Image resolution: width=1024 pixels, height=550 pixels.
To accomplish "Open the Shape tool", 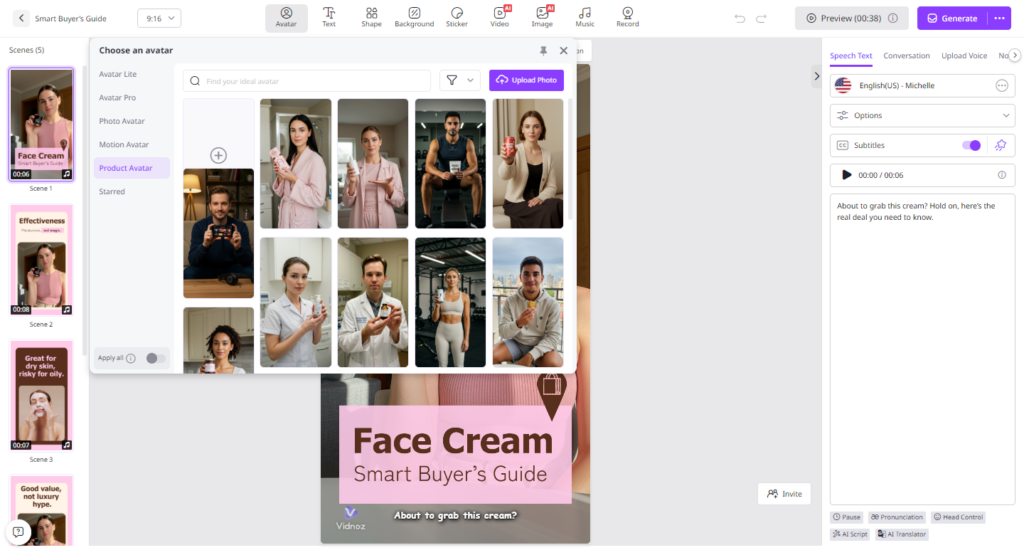I will 371,18.
